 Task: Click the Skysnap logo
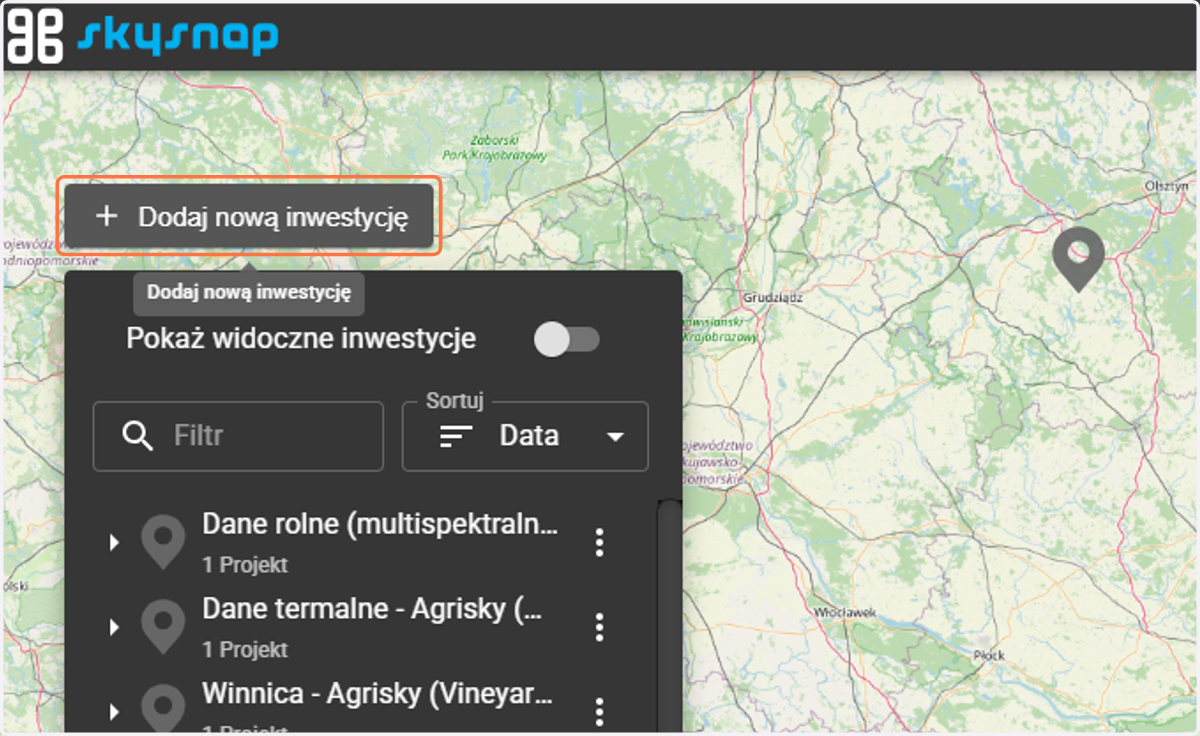click(x=142, y=35)
